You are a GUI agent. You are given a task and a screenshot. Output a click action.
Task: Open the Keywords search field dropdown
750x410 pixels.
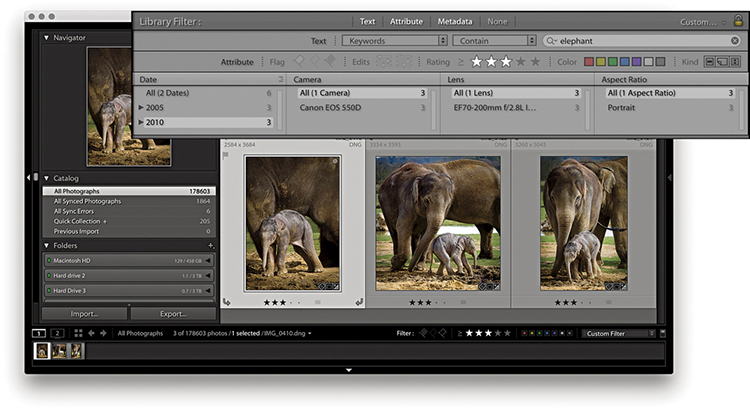click(394, 41)
